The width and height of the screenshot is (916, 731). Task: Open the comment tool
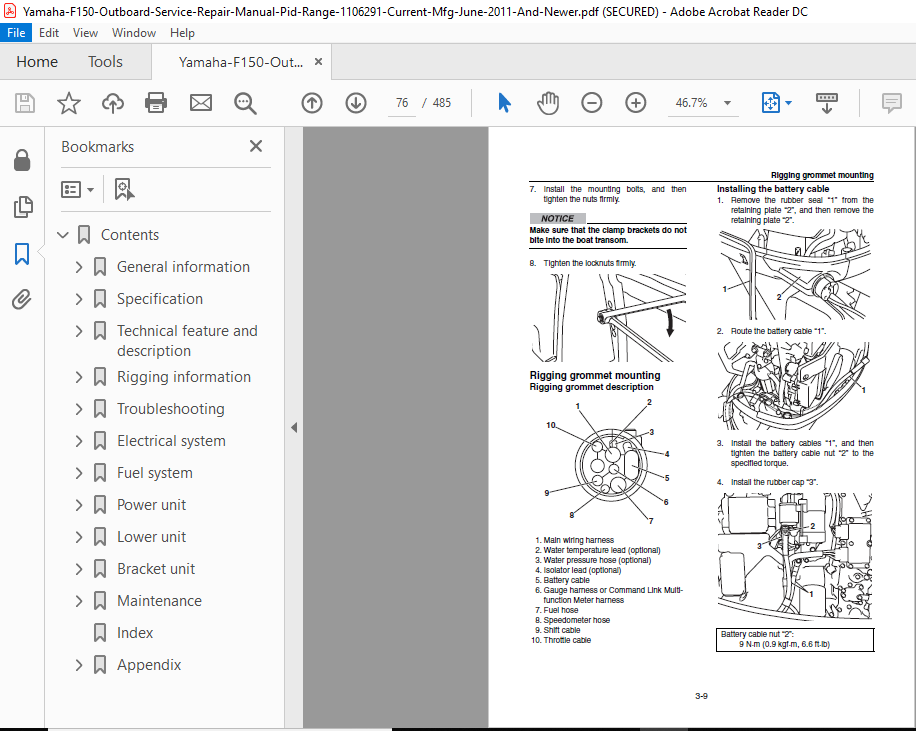(891, 103)
